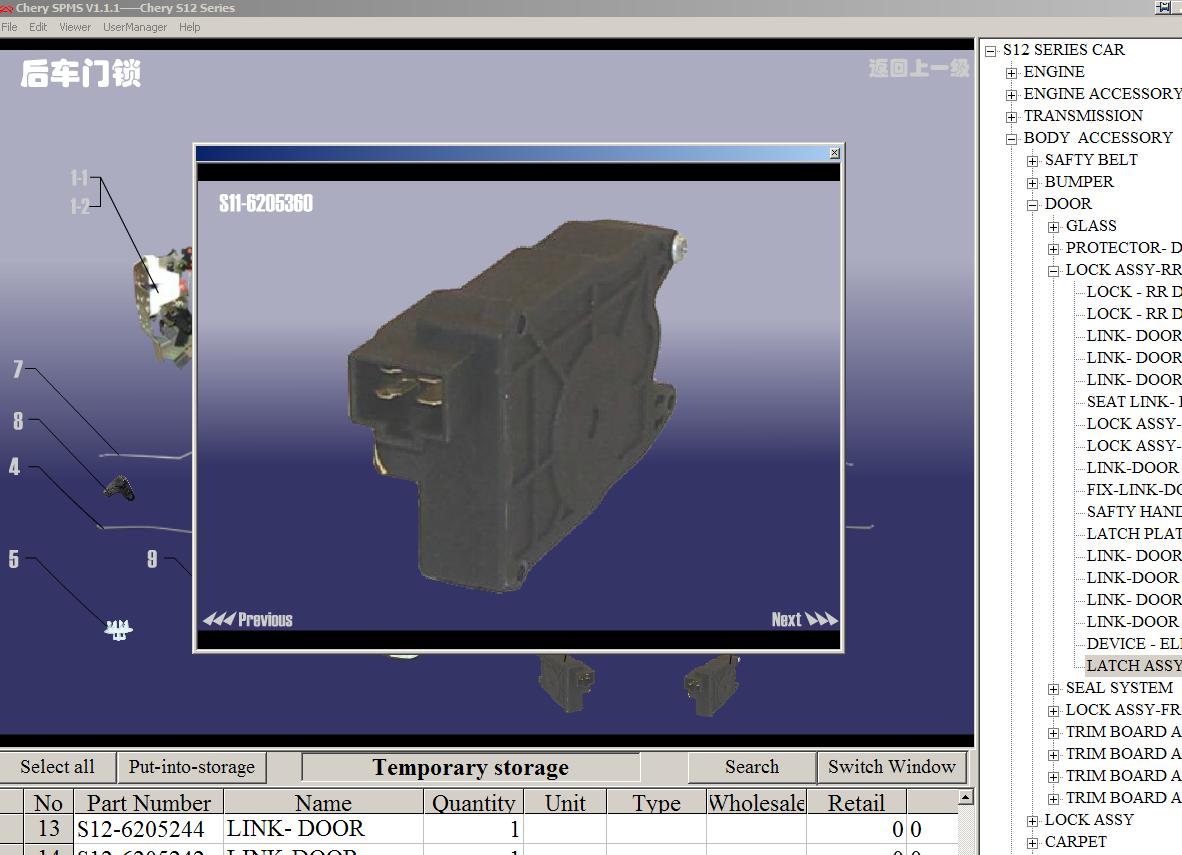Click the door lock assembly part in diagram

[164, 308]
